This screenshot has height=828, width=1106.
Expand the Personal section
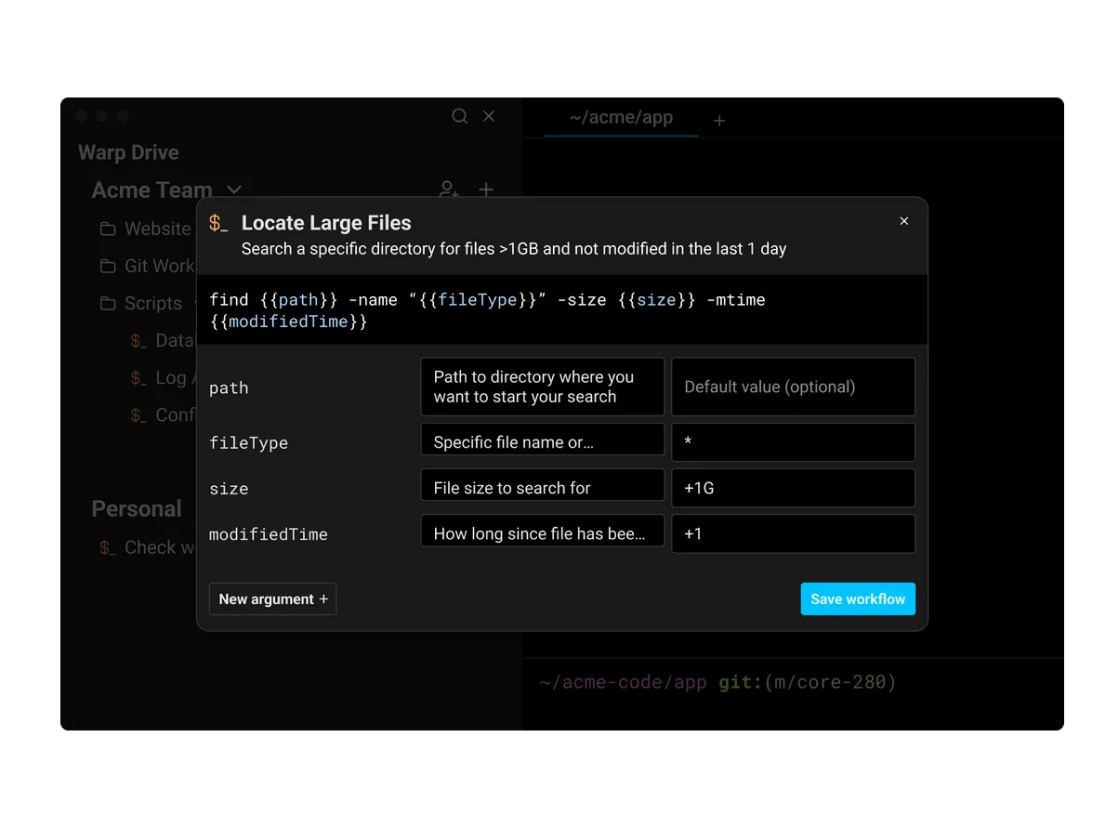137,509
